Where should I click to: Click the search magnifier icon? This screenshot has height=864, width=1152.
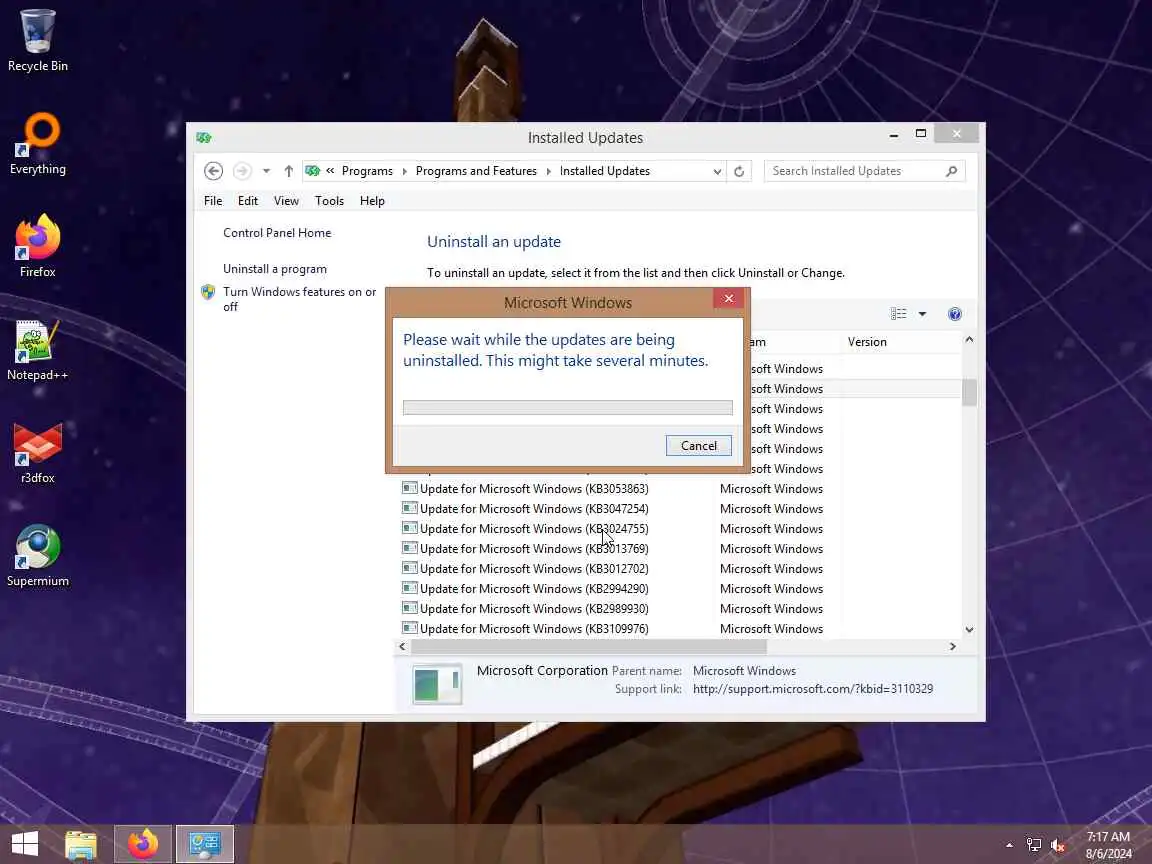pos(951,171)
